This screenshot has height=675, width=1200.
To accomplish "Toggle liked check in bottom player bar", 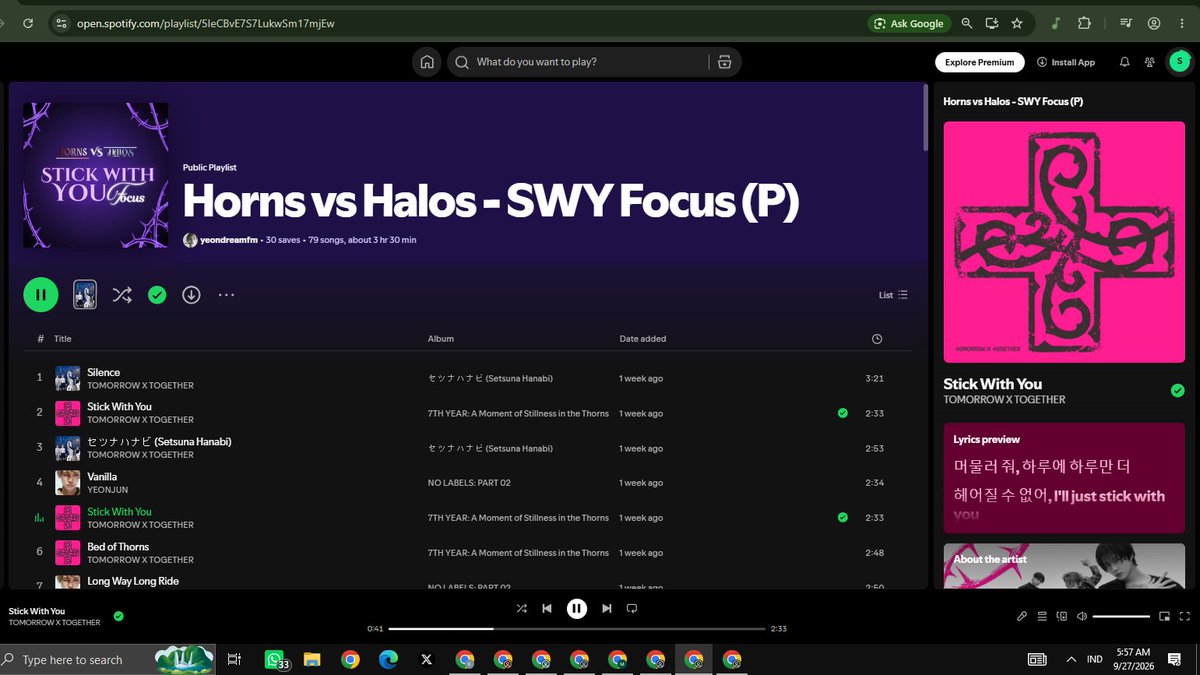I will [119, 616].
